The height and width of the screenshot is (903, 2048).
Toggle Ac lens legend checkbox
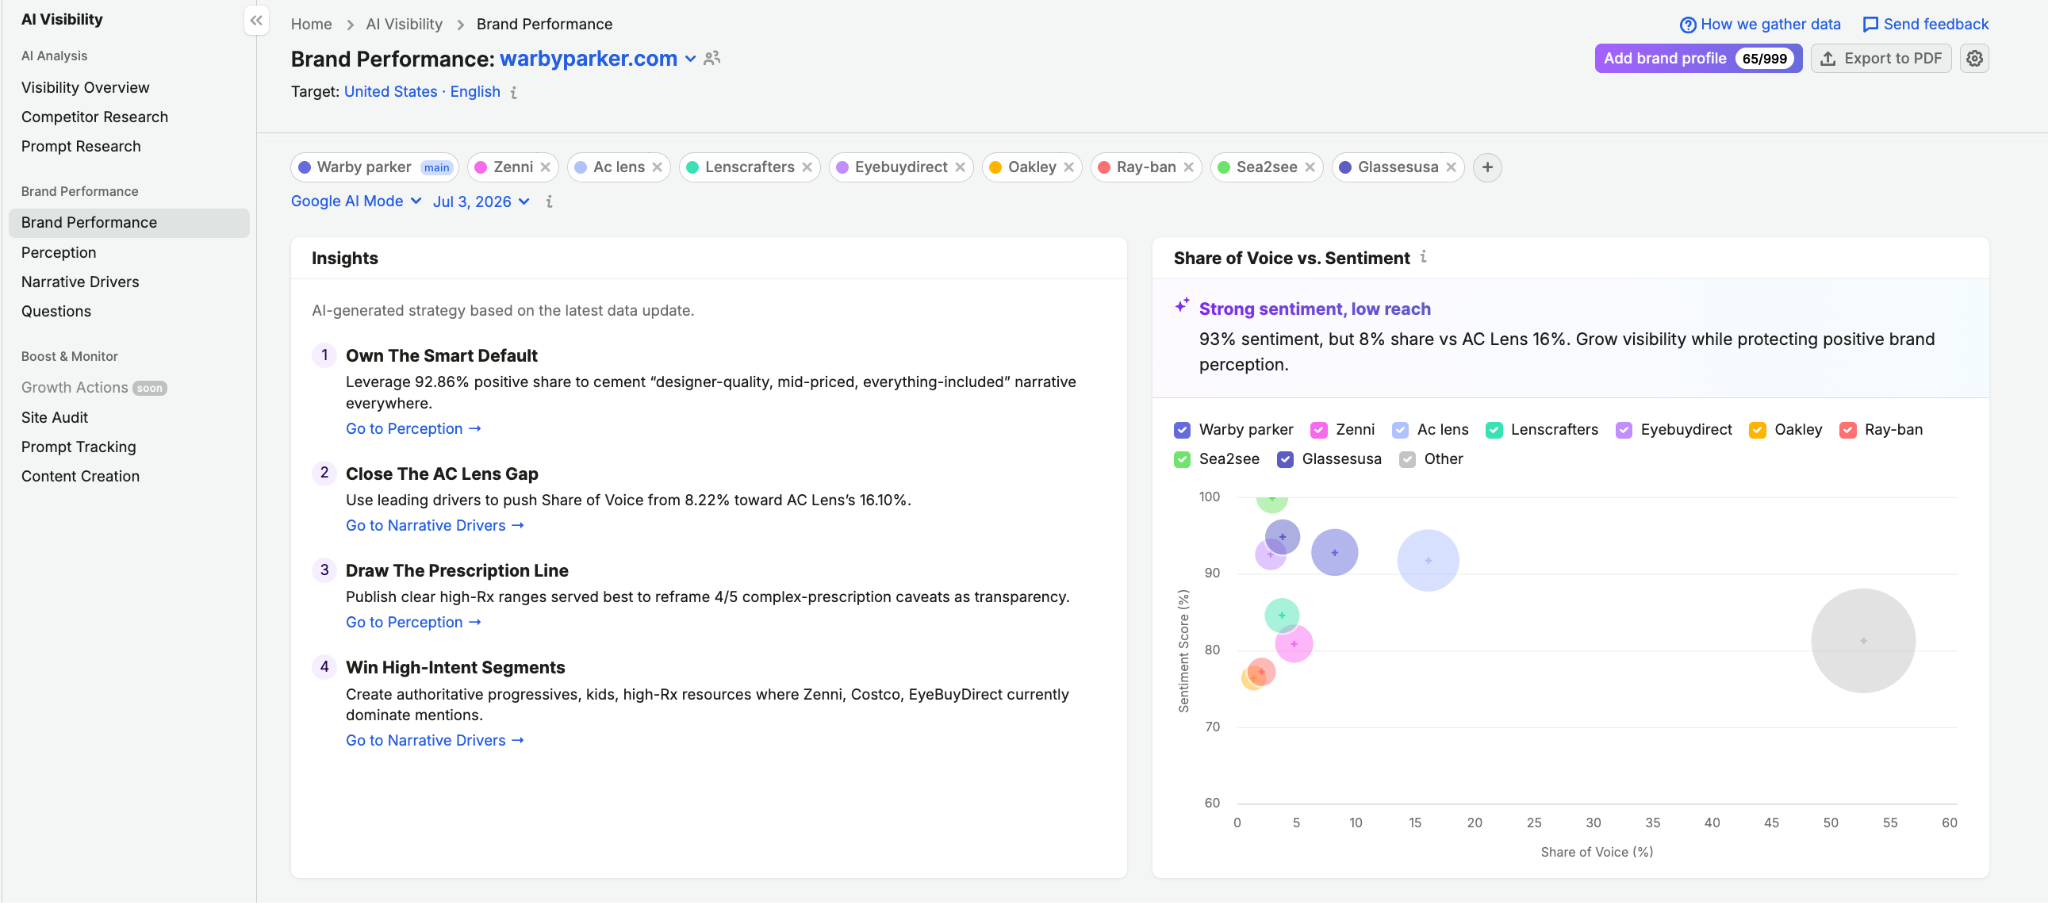[1400, 430]
